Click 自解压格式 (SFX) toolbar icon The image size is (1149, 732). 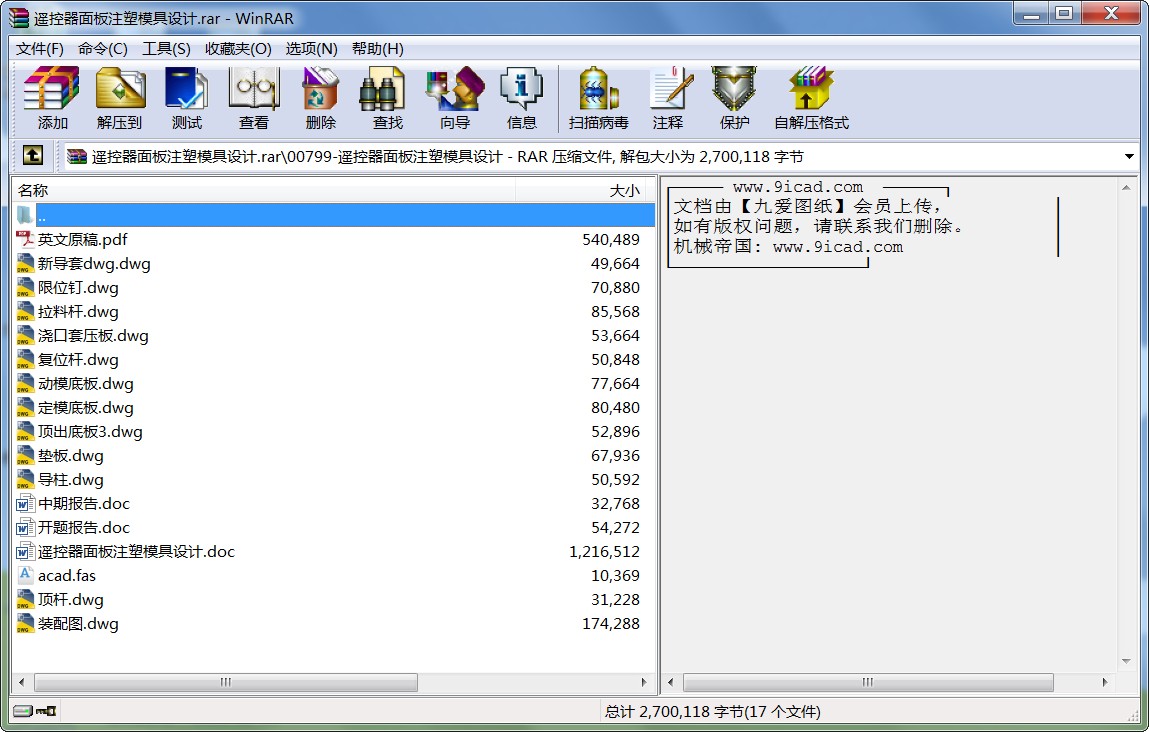[x=811, y=97]
